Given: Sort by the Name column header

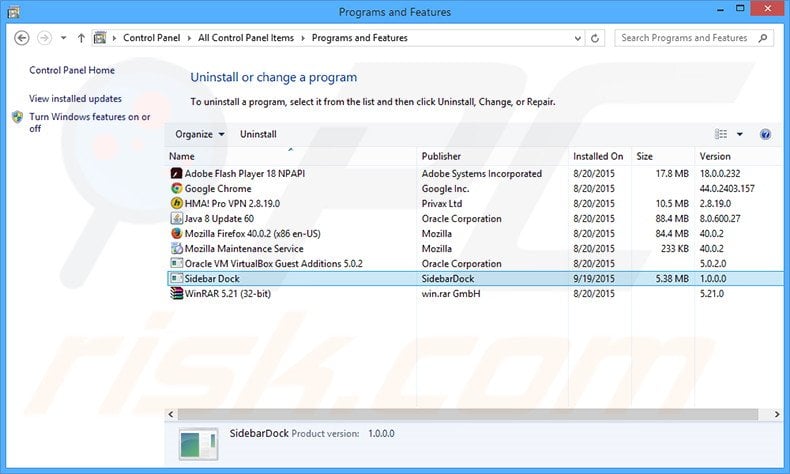Looking at the screenshot, I should pos(291,156).
